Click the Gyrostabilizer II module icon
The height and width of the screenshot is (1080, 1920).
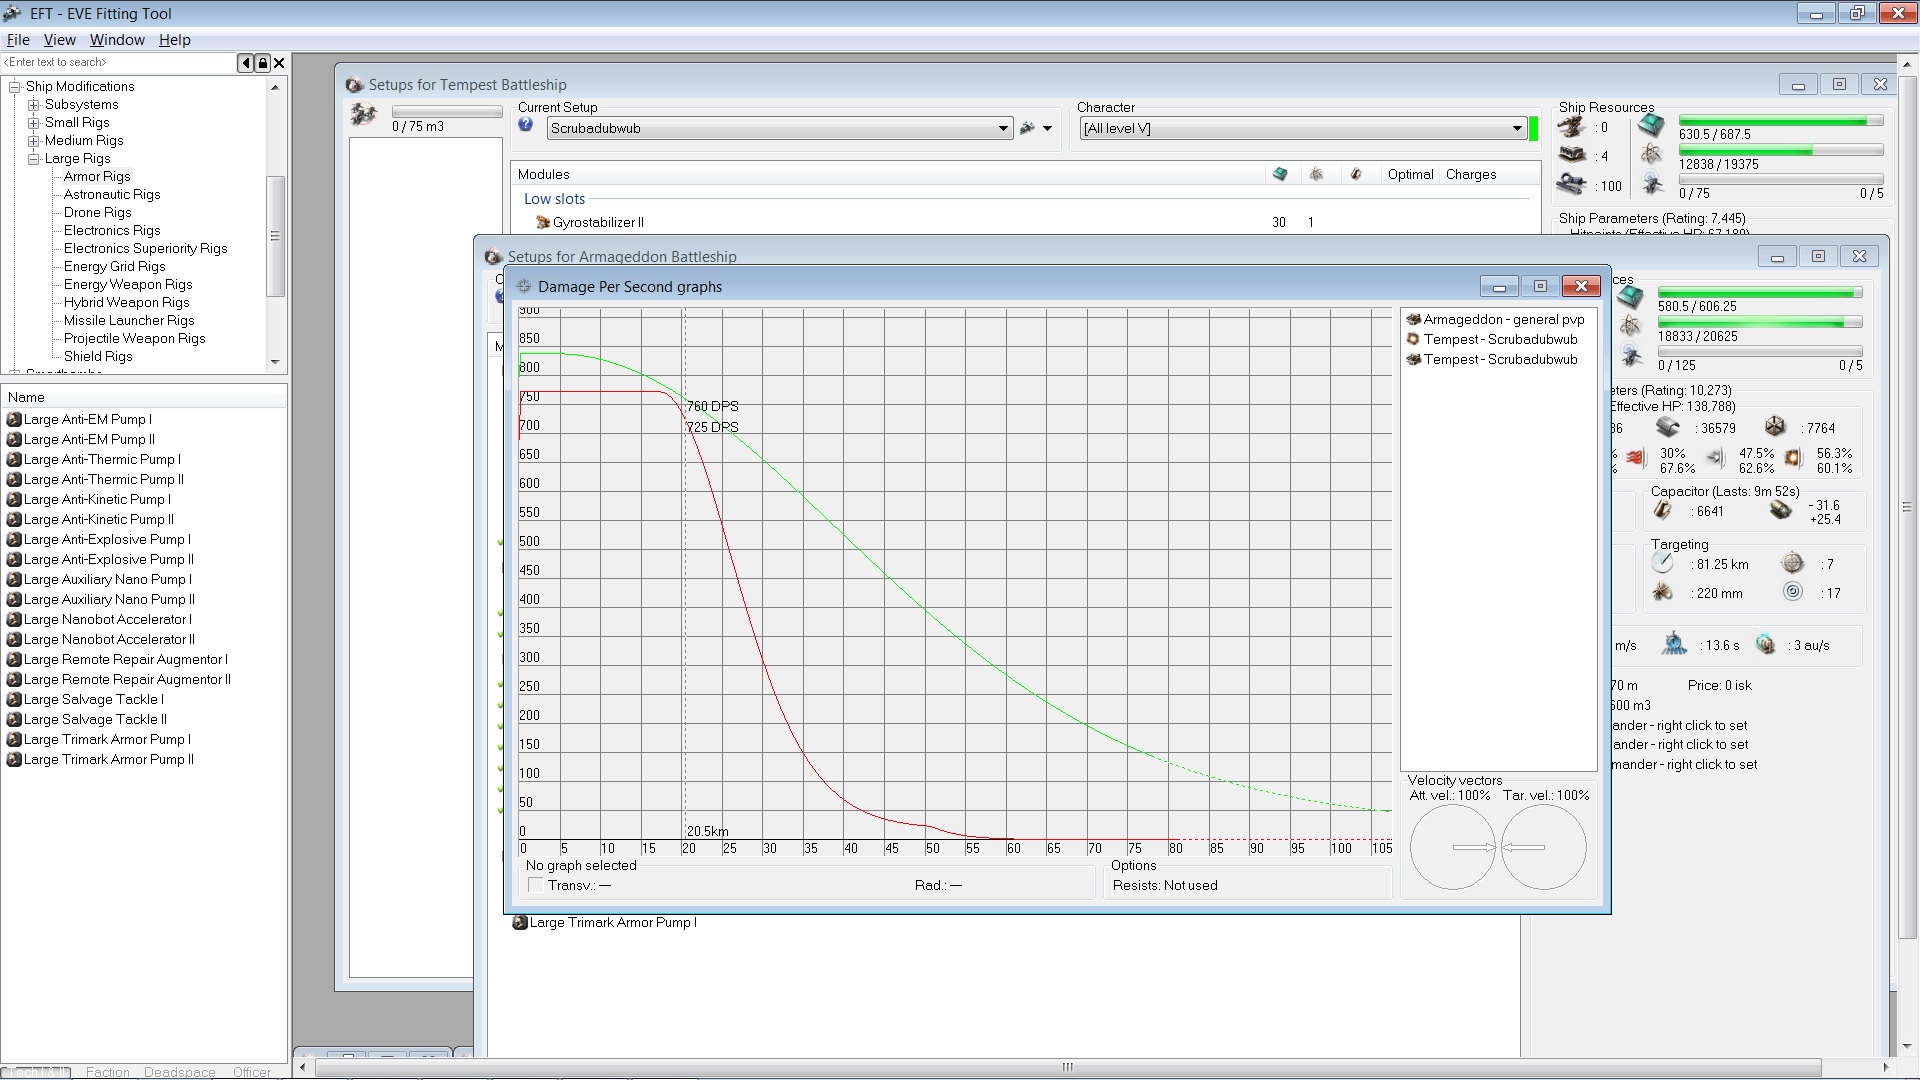coord(542,222)
